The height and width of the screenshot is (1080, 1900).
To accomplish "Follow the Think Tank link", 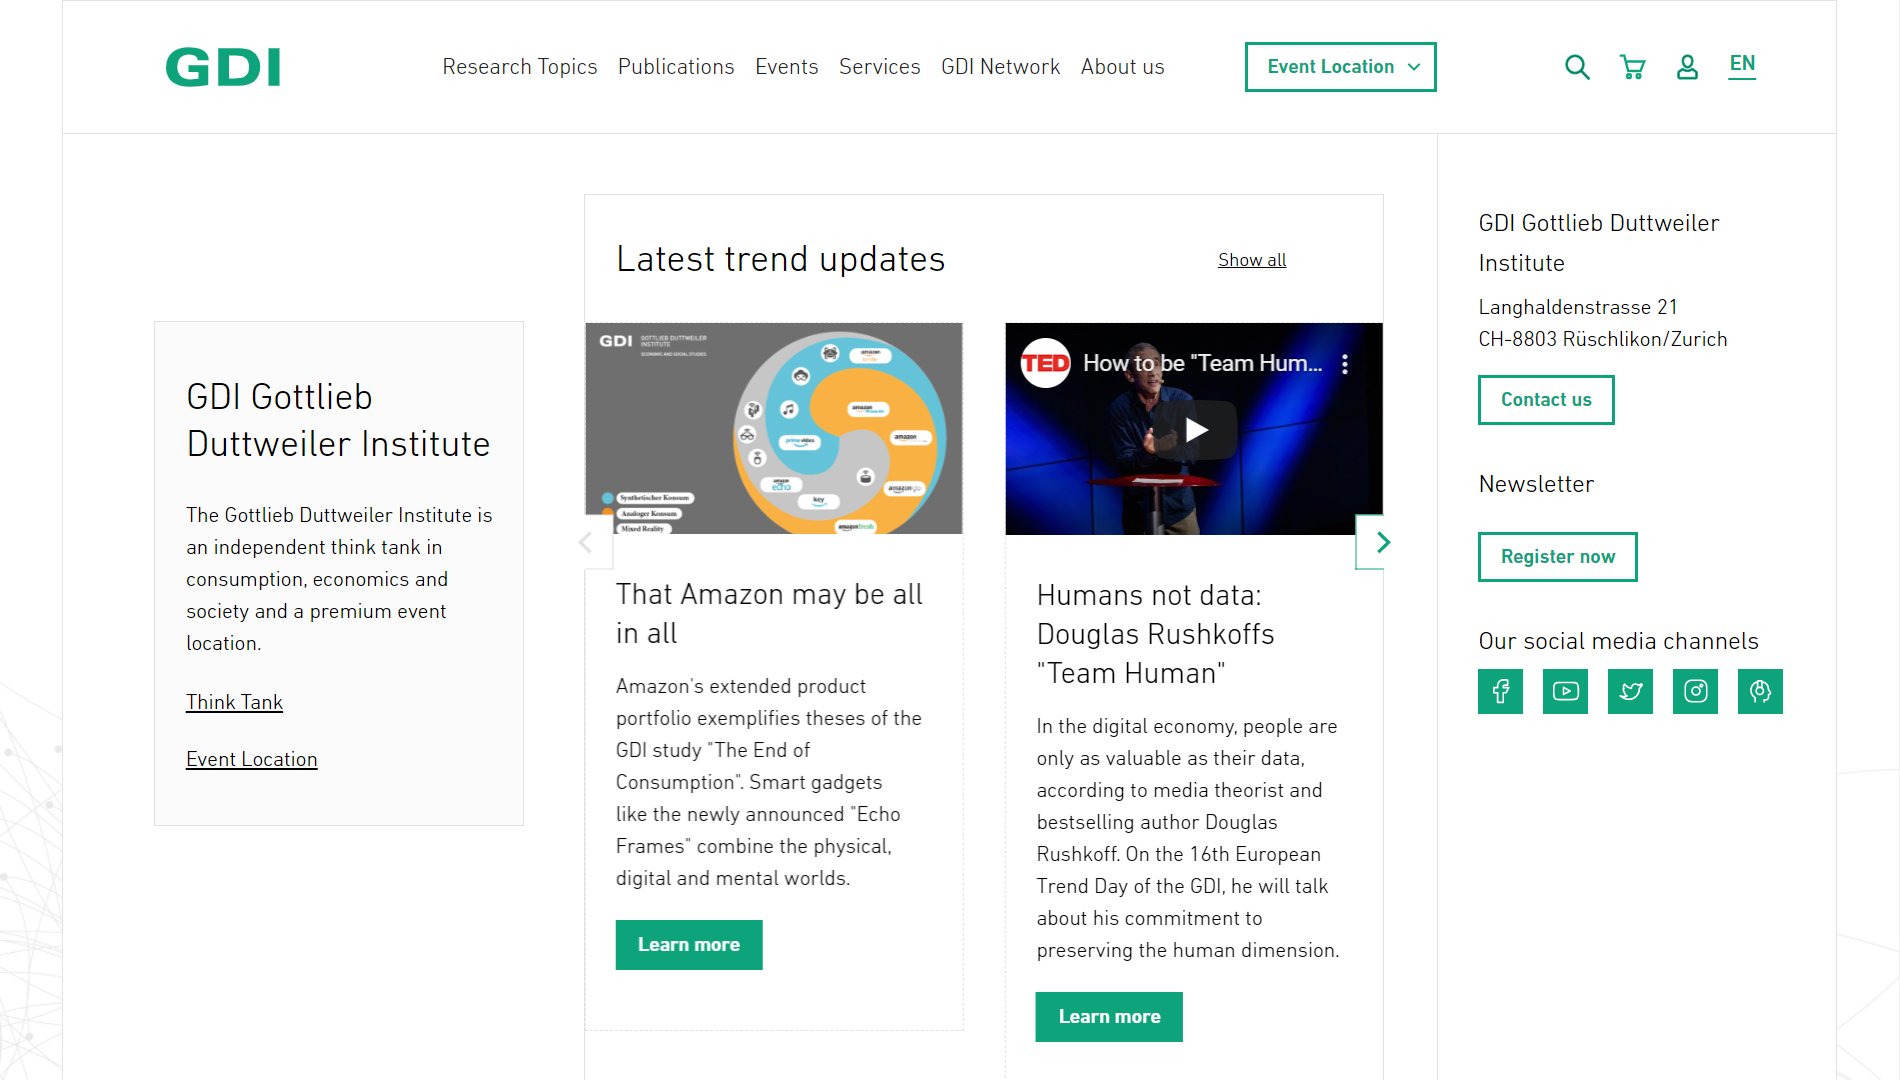I will 234,702.
